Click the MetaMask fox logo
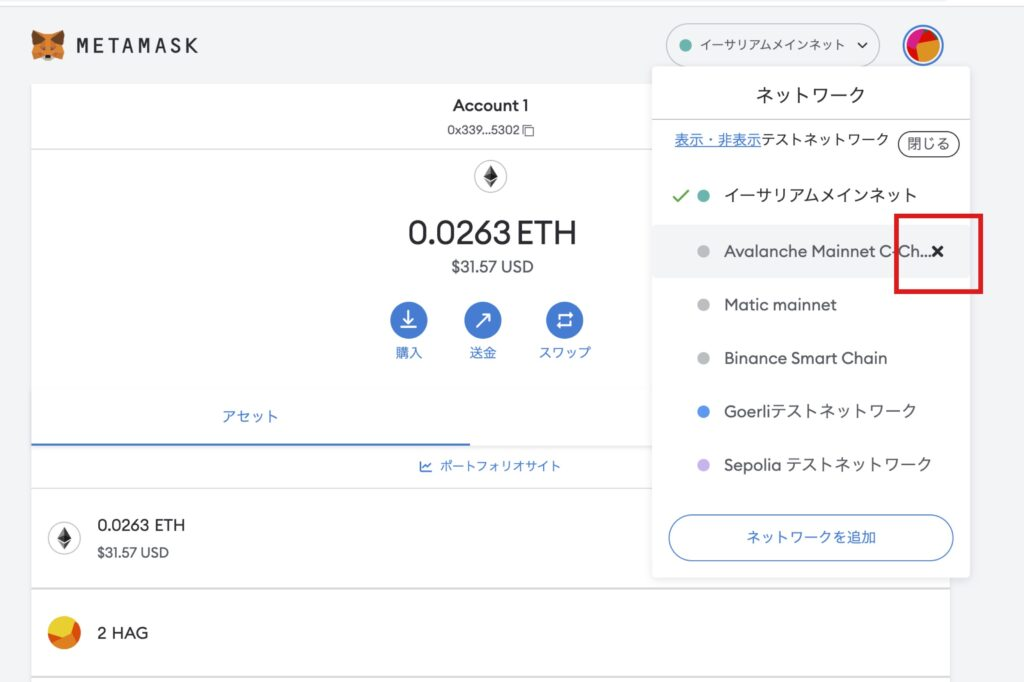Viewport: 1024px width, 682px height. (48, 45)
